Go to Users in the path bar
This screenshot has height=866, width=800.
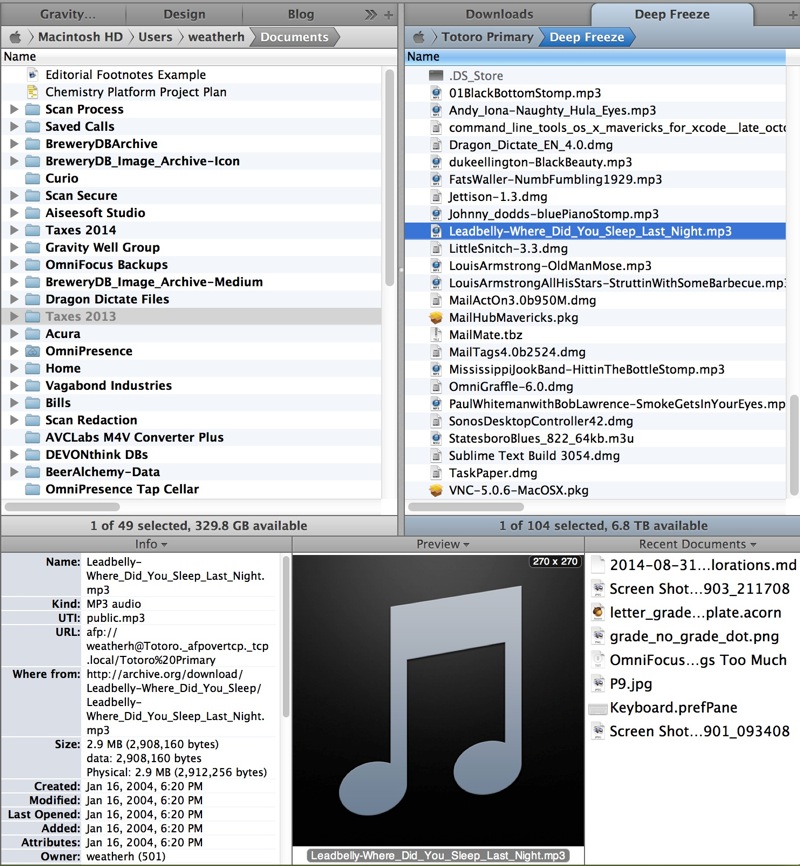click(155, 37)
